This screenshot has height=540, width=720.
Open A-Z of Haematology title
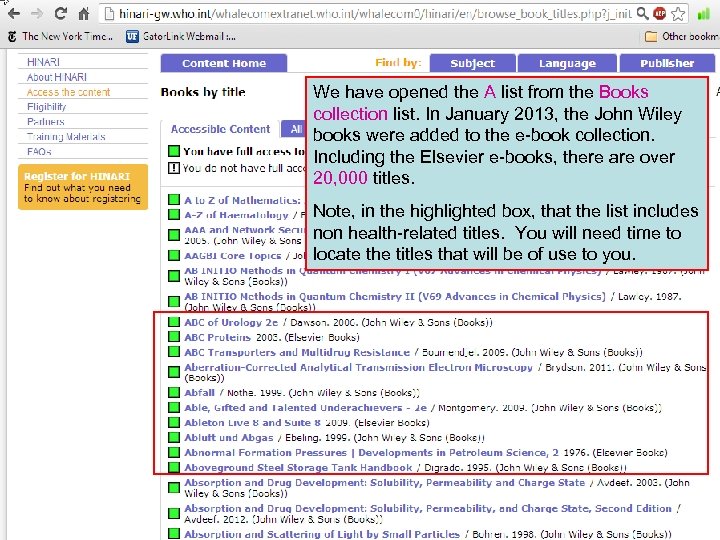[x=236, y=215]
